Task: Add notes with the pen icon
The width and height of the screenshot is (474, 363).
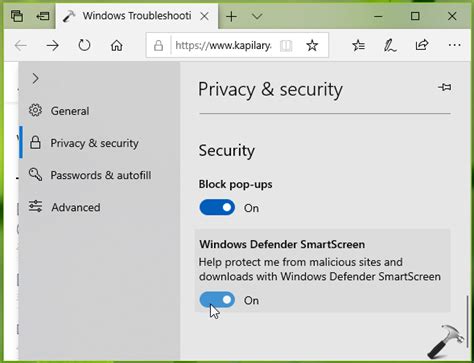Action: (x=390, y=46)
